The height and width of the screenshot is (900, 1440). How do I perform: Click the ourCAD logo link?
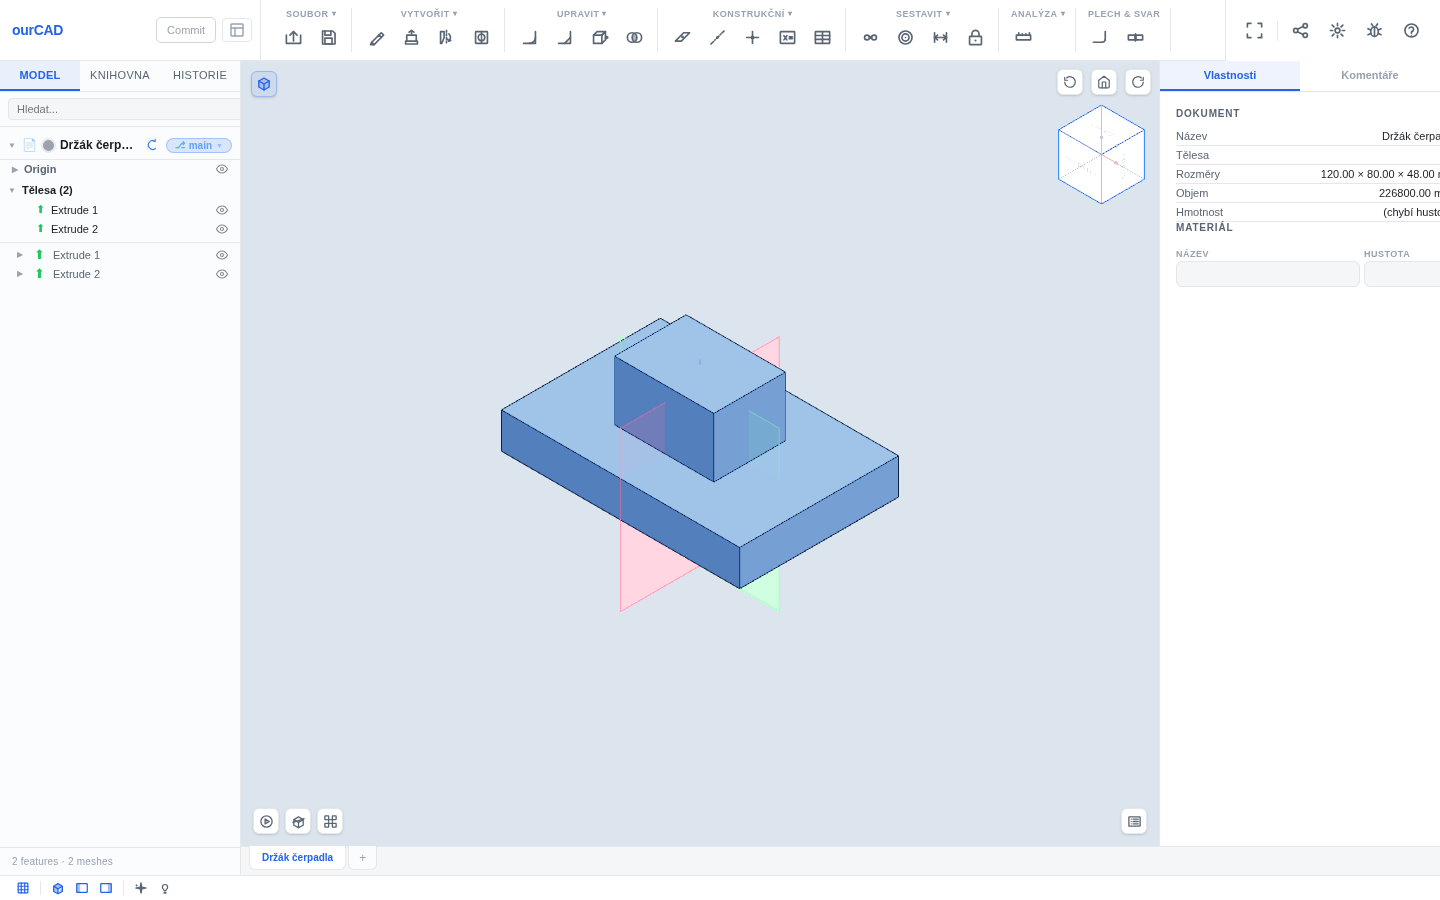[38, 31]
